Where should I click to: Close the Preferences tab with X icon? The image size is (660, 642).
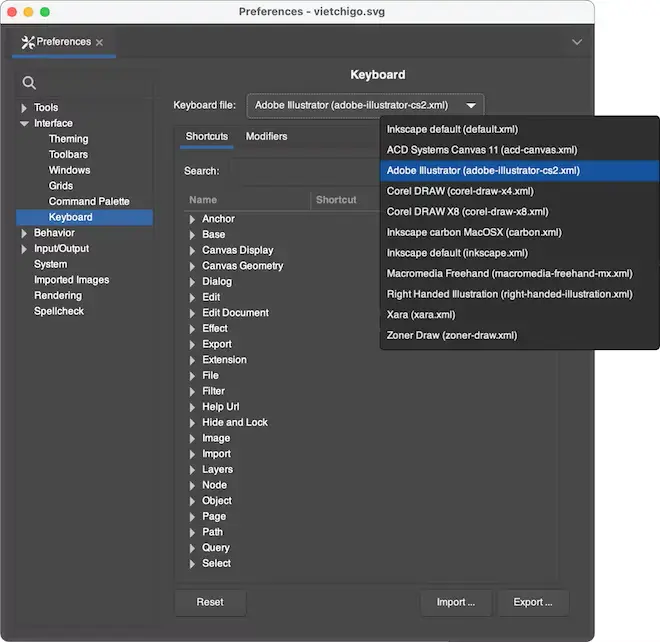pos(99,43)
